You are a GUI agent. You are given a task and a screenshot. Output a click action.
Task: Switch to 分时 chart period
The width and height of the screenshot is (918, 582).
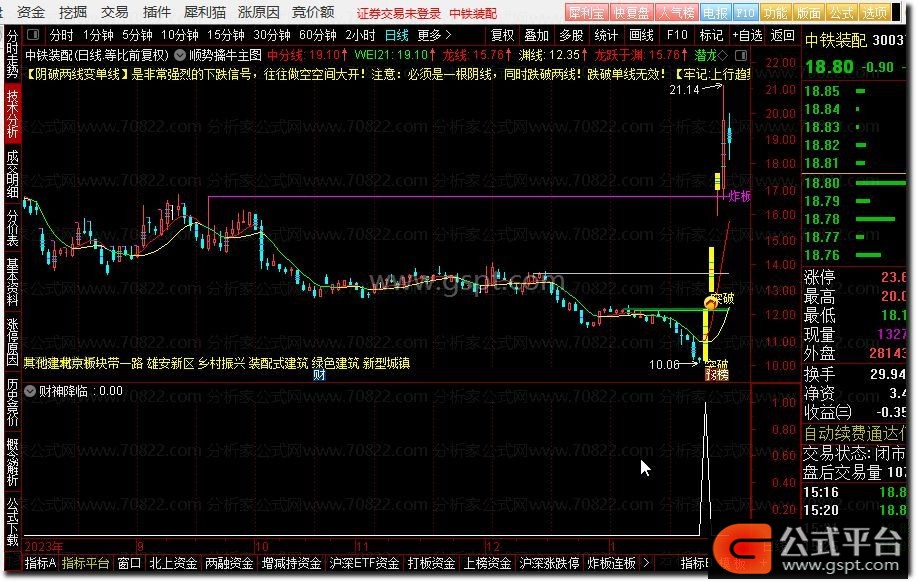coord(61,35)
